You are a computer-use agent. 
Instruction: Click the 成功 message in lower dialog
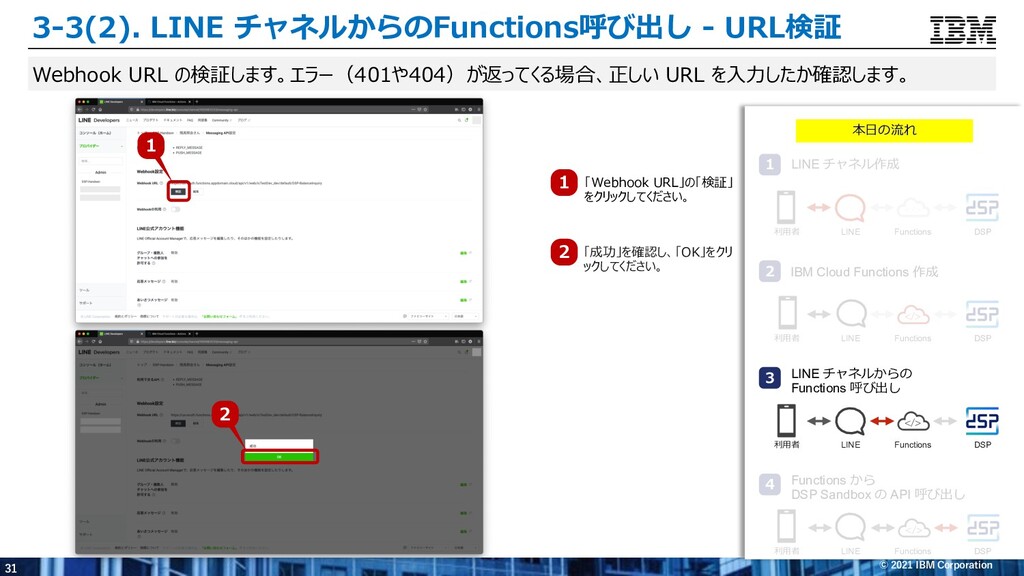click(253, 445)
